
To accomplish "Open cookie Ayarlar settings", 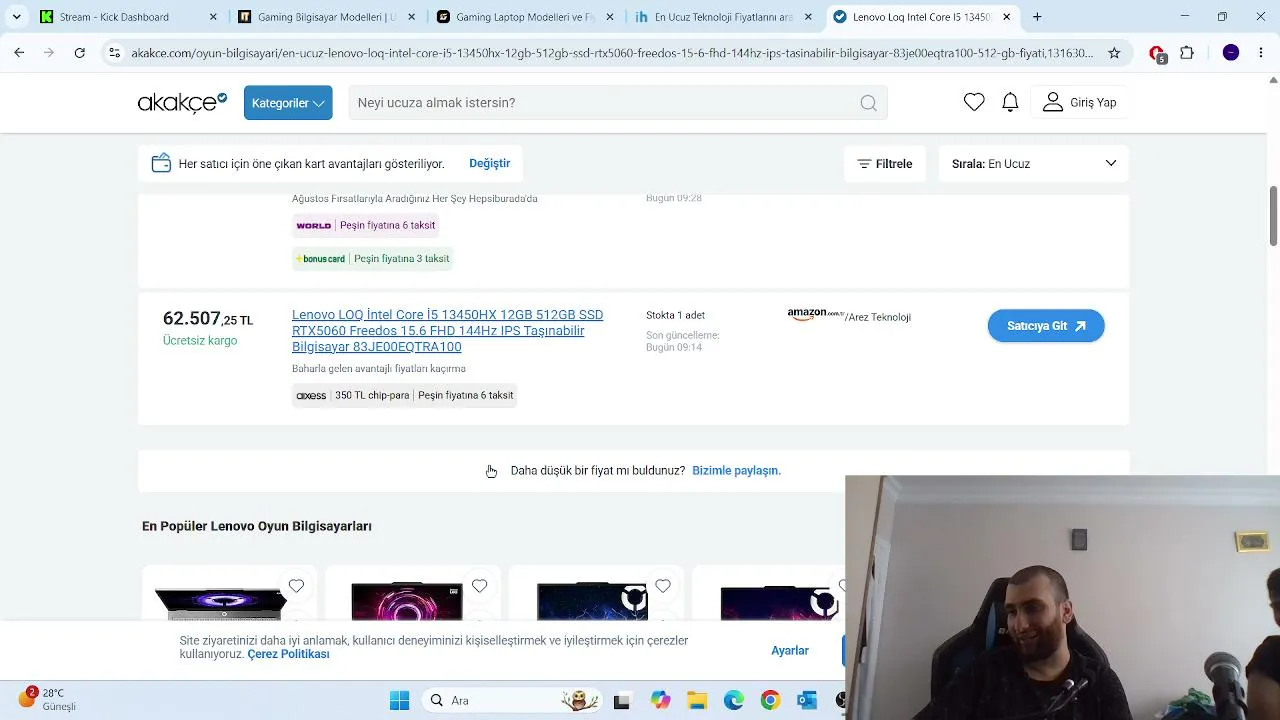I will coord(790,650).
